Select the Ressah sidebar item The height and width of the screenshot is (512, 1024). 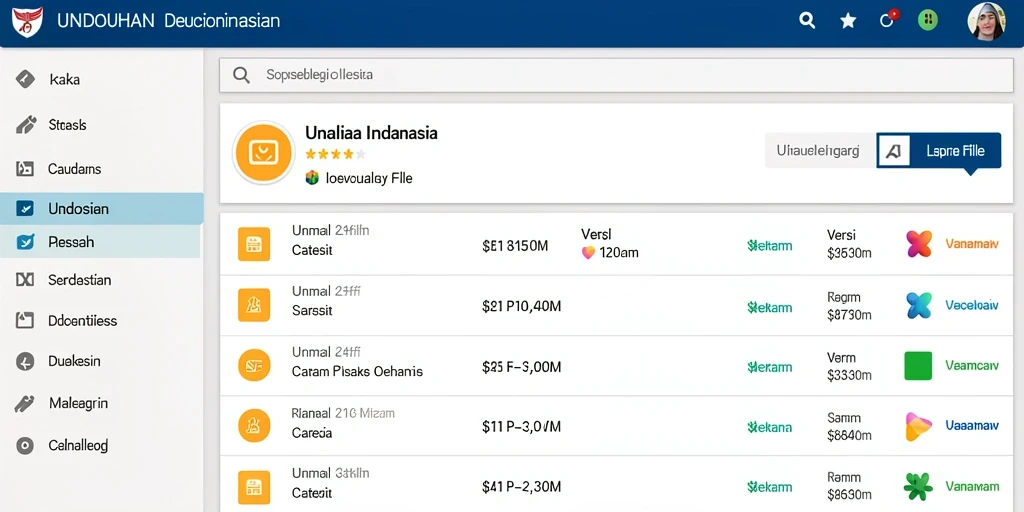pyautogui.click(x=101, y=242)
